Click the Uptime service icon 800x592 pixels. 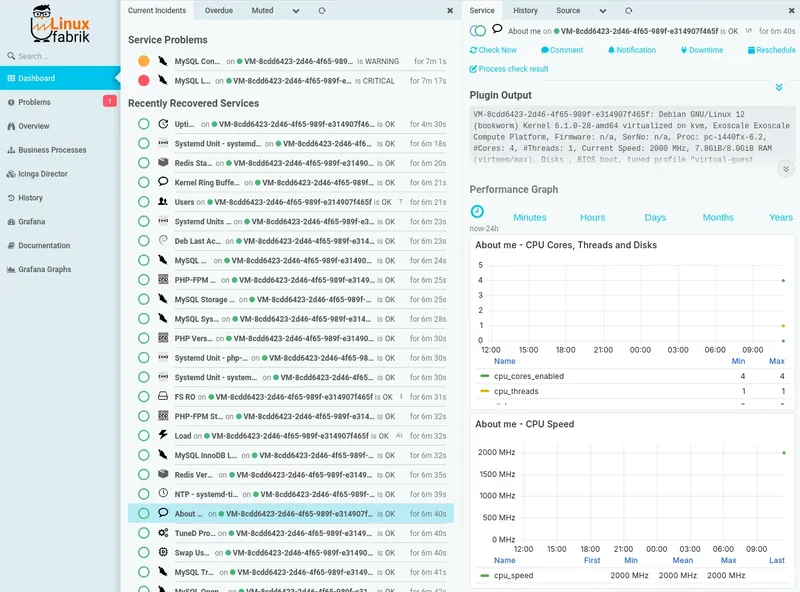163,124
